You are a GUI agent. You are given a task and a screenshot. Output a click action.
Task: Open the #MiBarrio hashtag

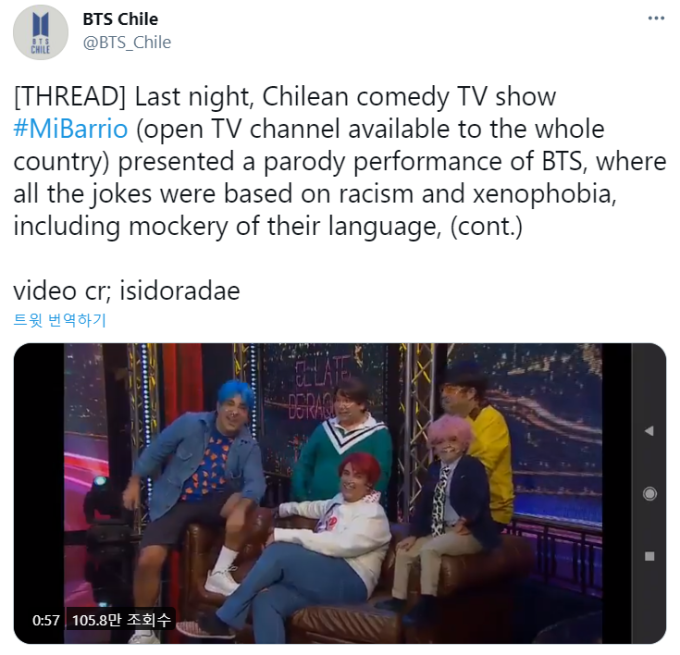(71, 129)
